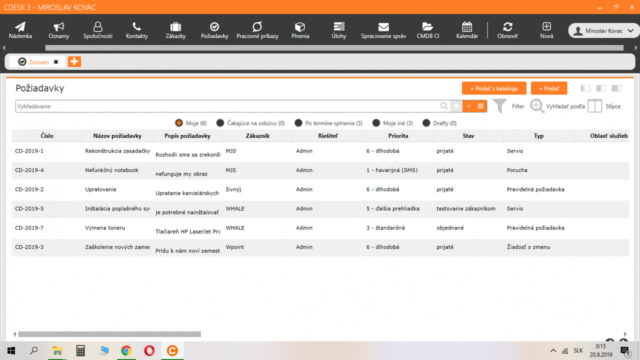Open the Kontakty phone icon
This screenshot has width=640, height=360.
(x=137, y=30)
